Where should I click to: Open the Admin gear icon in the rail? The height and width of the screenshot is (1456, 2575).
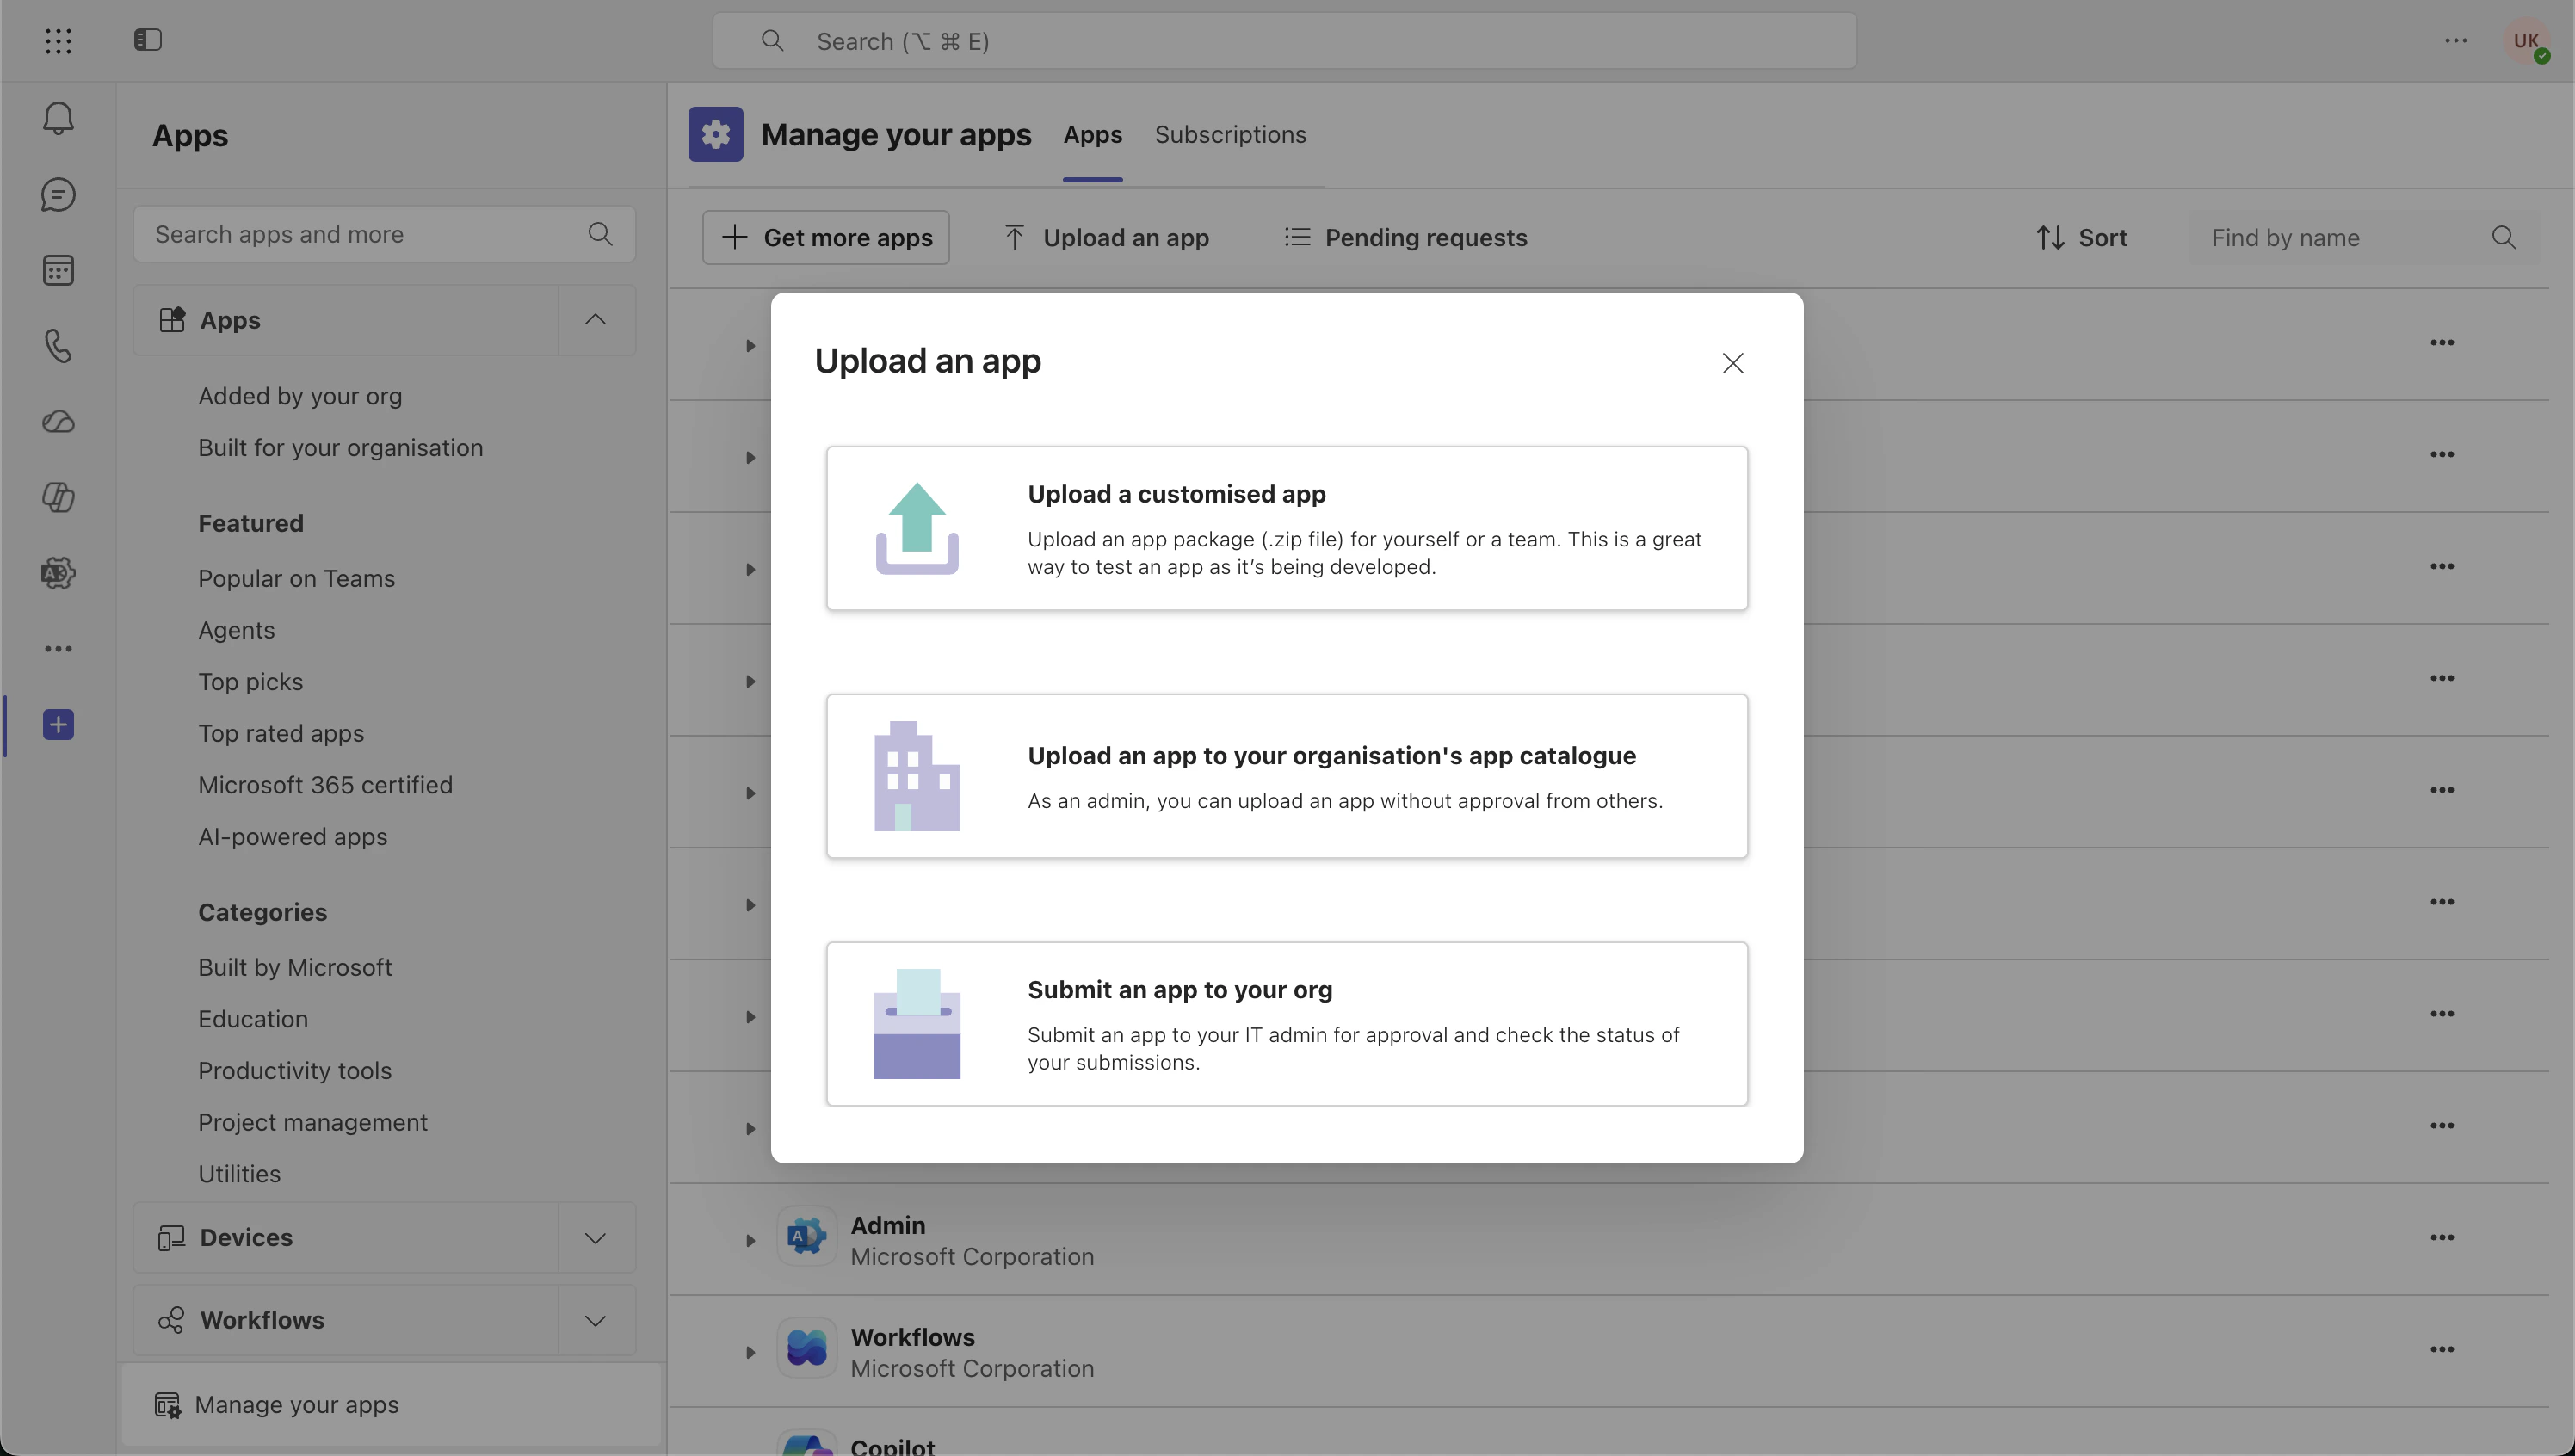coord(58,573)
